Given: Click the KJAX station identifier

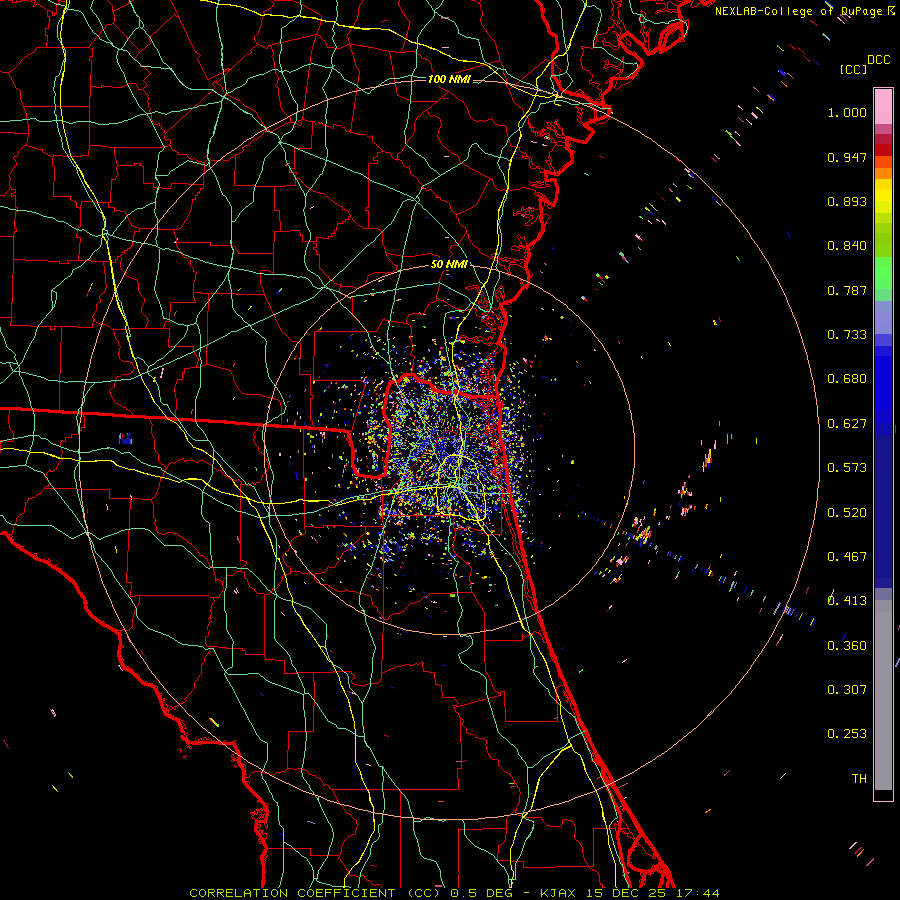Looking at the screenshot, I should coord(558,893).
